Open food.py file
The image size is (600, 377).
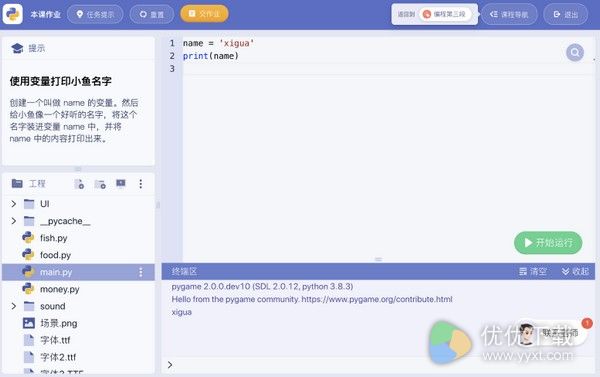pos(78,255)
